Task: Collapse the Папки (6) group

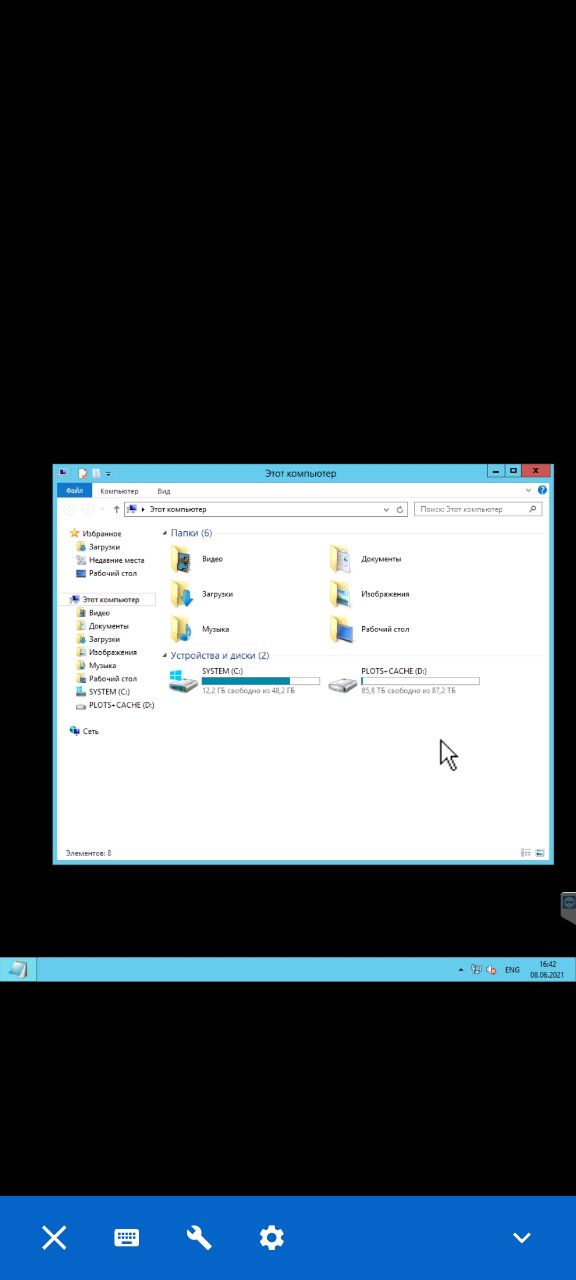Action: tap(165, 534)
